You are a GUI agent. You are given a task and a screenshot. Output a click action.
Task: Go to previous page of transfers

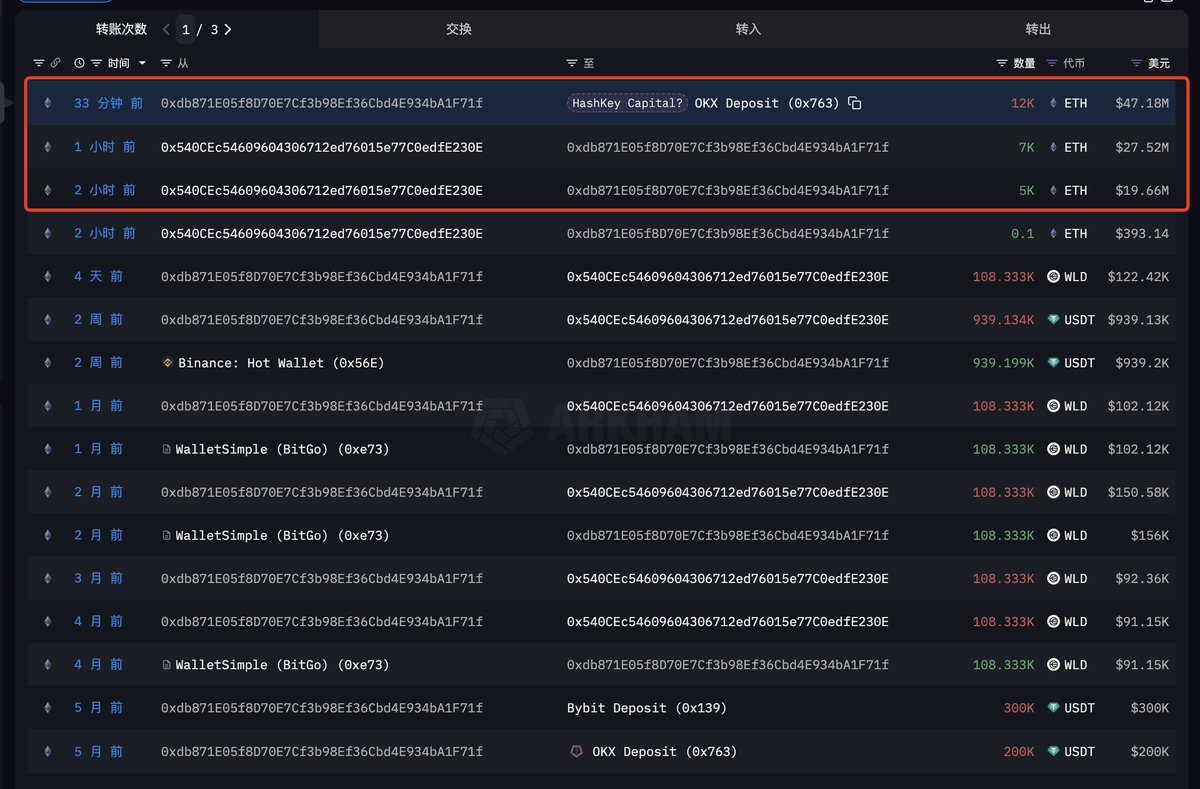(166, 30)
